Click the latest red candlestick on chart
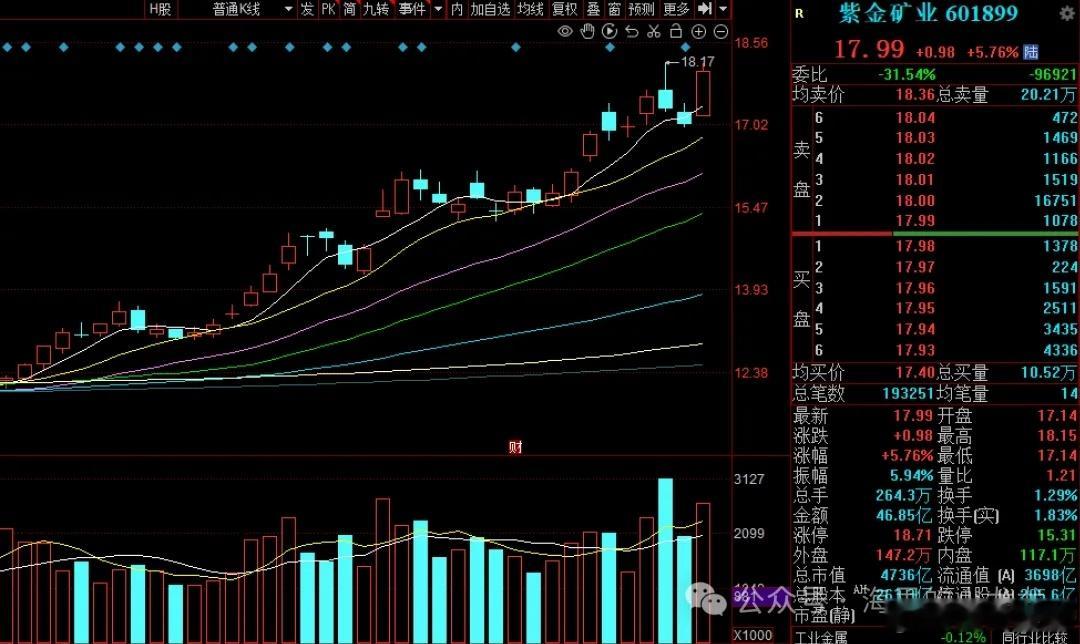The width and height of the screenshot is (1080, 644). 703,93
